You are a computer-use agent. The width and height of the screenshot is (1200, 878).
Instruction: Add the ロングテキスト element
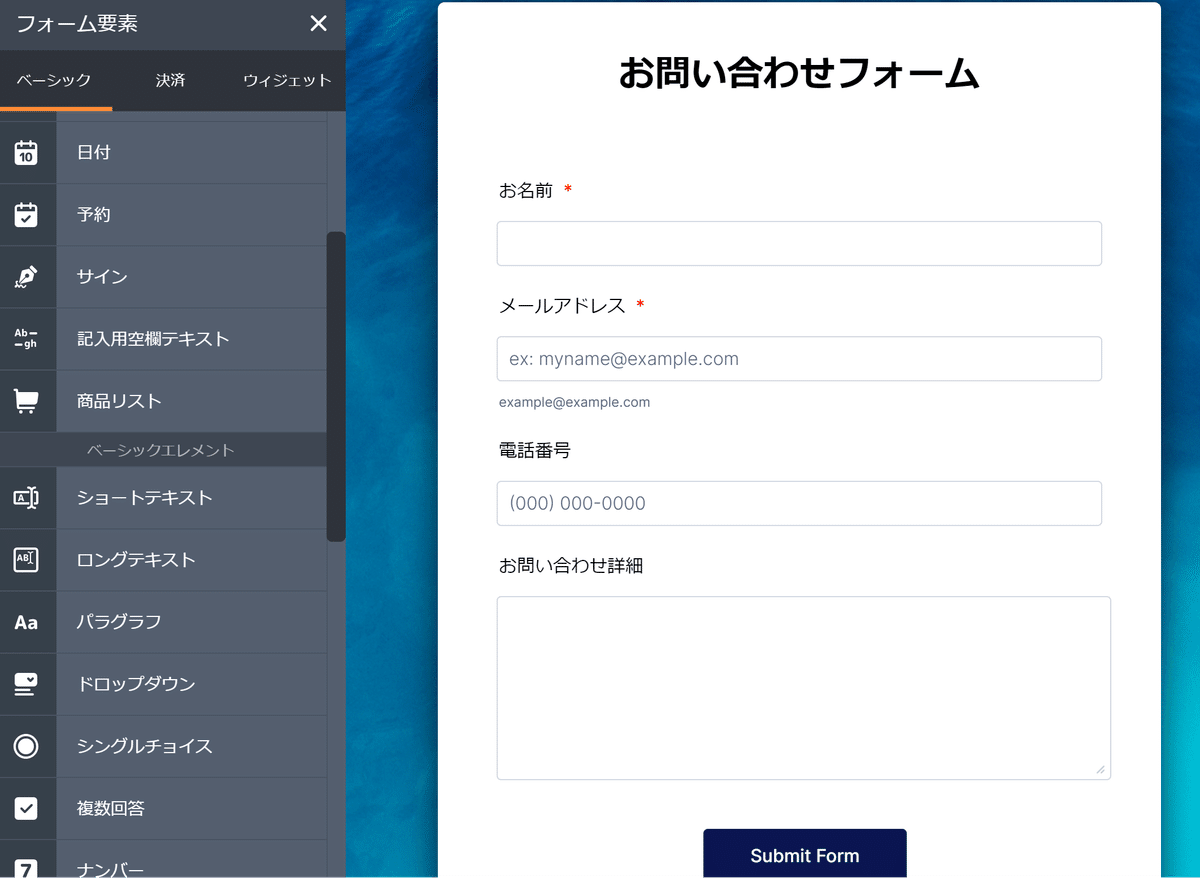coord(163,559)
